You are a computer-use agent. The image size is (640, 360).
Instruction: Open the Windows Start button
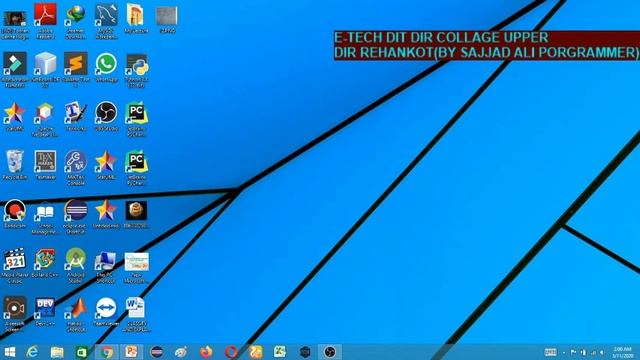click(9, 352)
